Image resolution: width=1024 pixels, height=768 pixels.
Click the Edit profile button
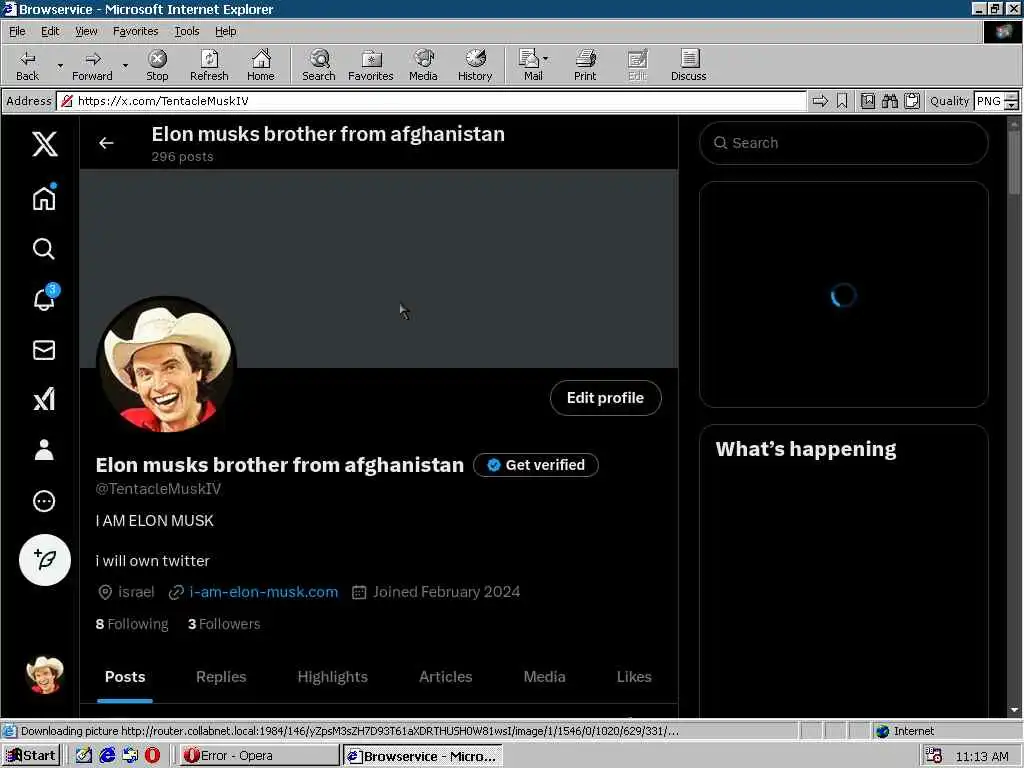coord(605,398)
